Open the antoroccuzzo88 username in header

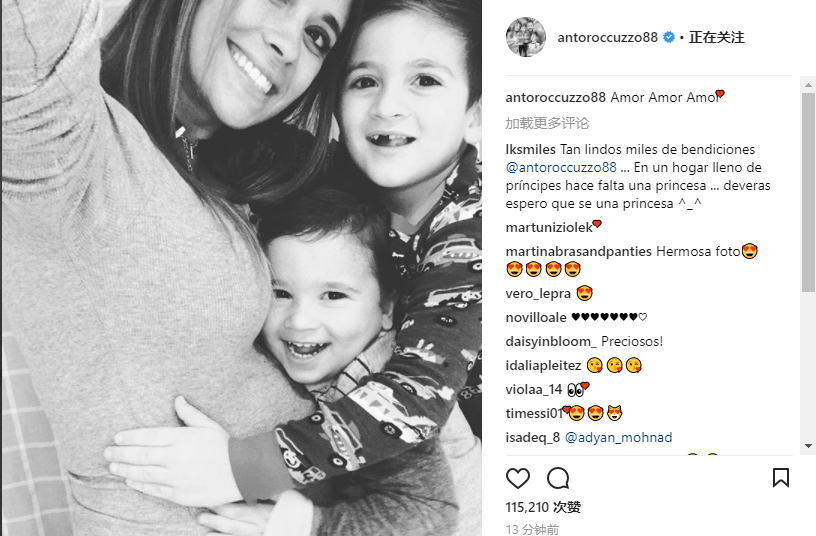607,37
